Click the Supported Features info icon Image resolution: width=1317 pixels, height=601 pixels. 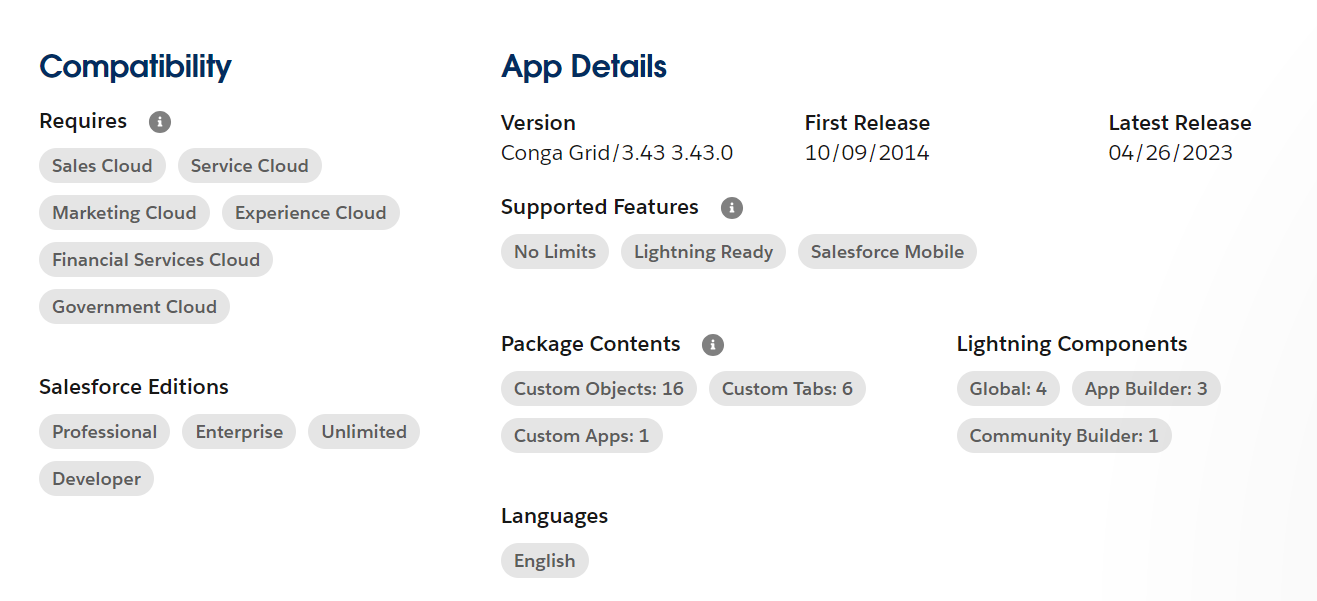tap(731, 207)
